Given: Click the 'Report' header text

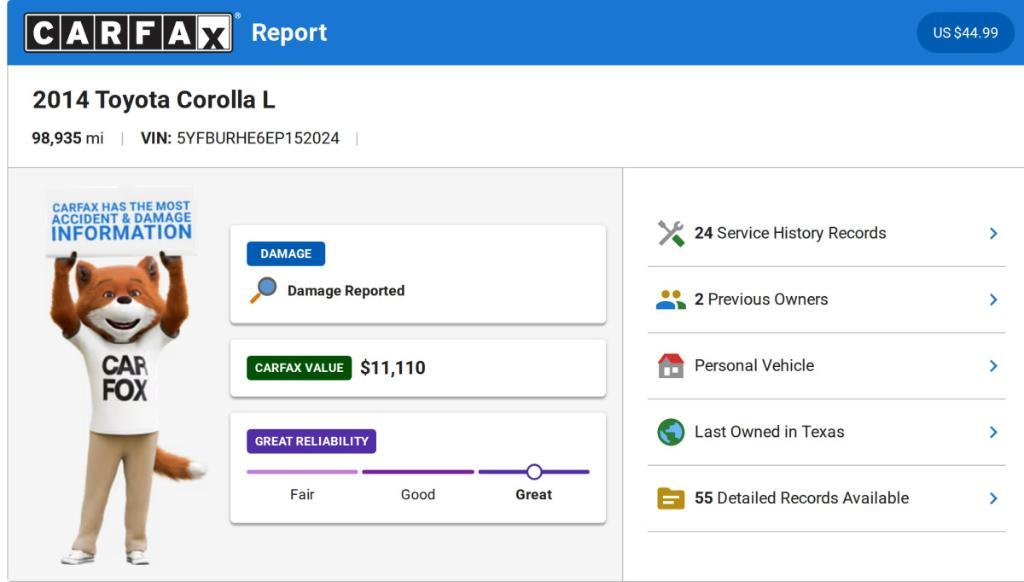Looking at the screenshot, I should (289, 33).
